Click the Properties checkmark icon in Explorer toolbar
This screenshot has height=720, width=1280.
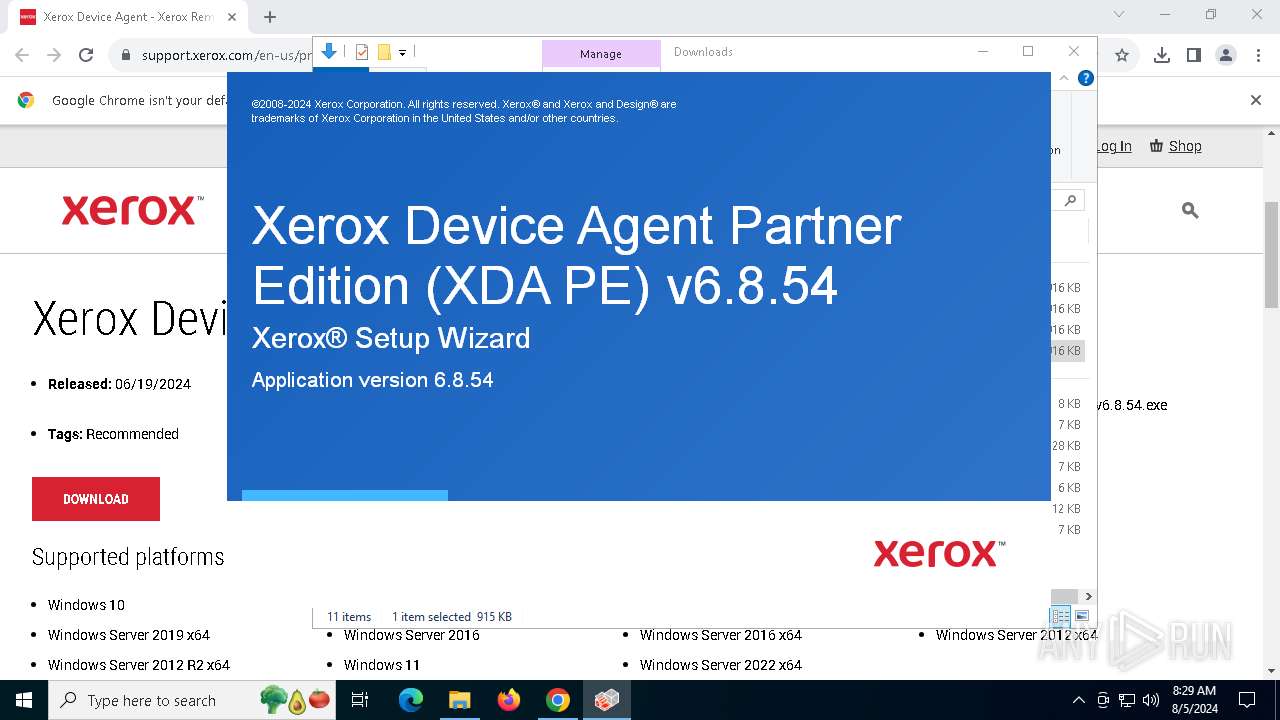pyautogui.click(x=362, y=52)
